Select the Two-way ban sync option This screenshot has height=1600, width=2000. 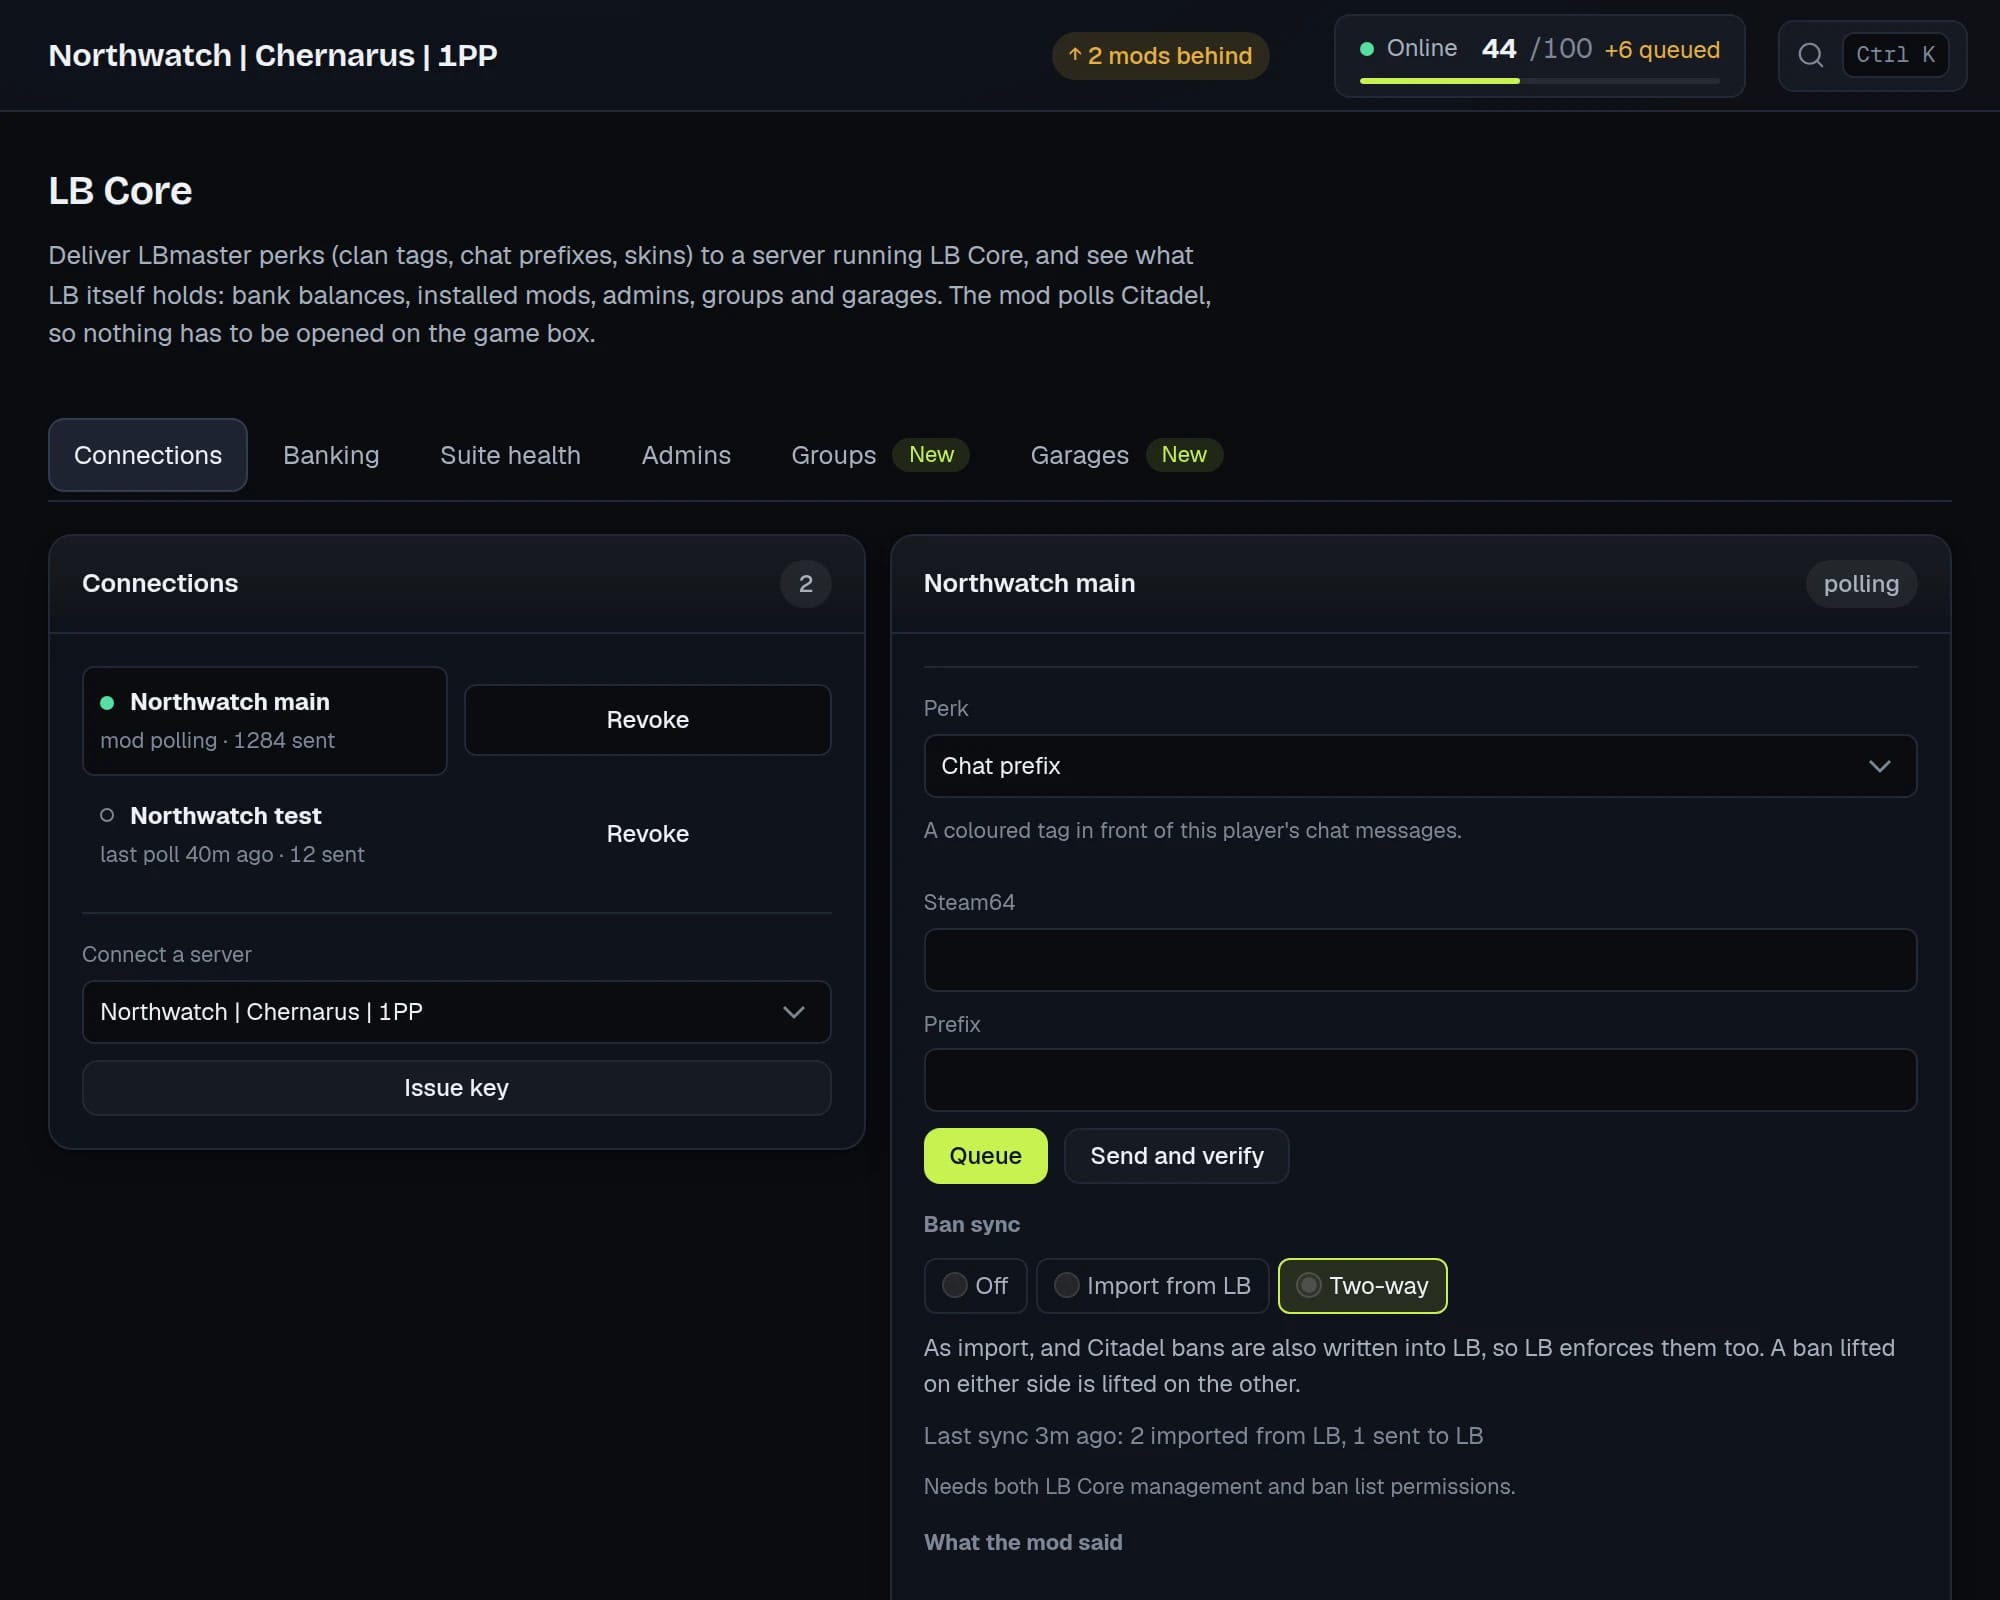[x=1362, y=1286]
